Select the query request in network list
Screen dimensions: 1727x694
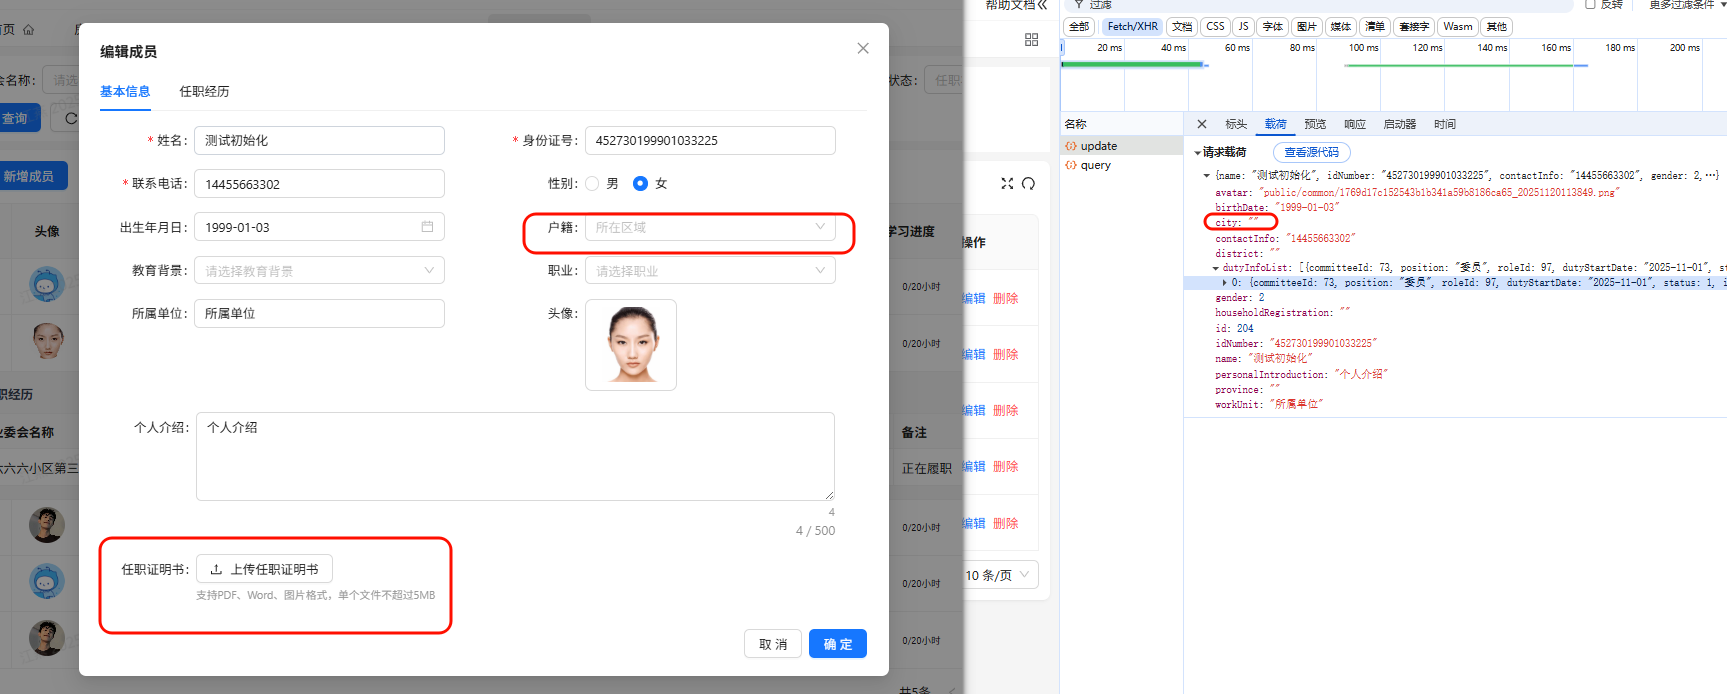(x=1095, y=166)
